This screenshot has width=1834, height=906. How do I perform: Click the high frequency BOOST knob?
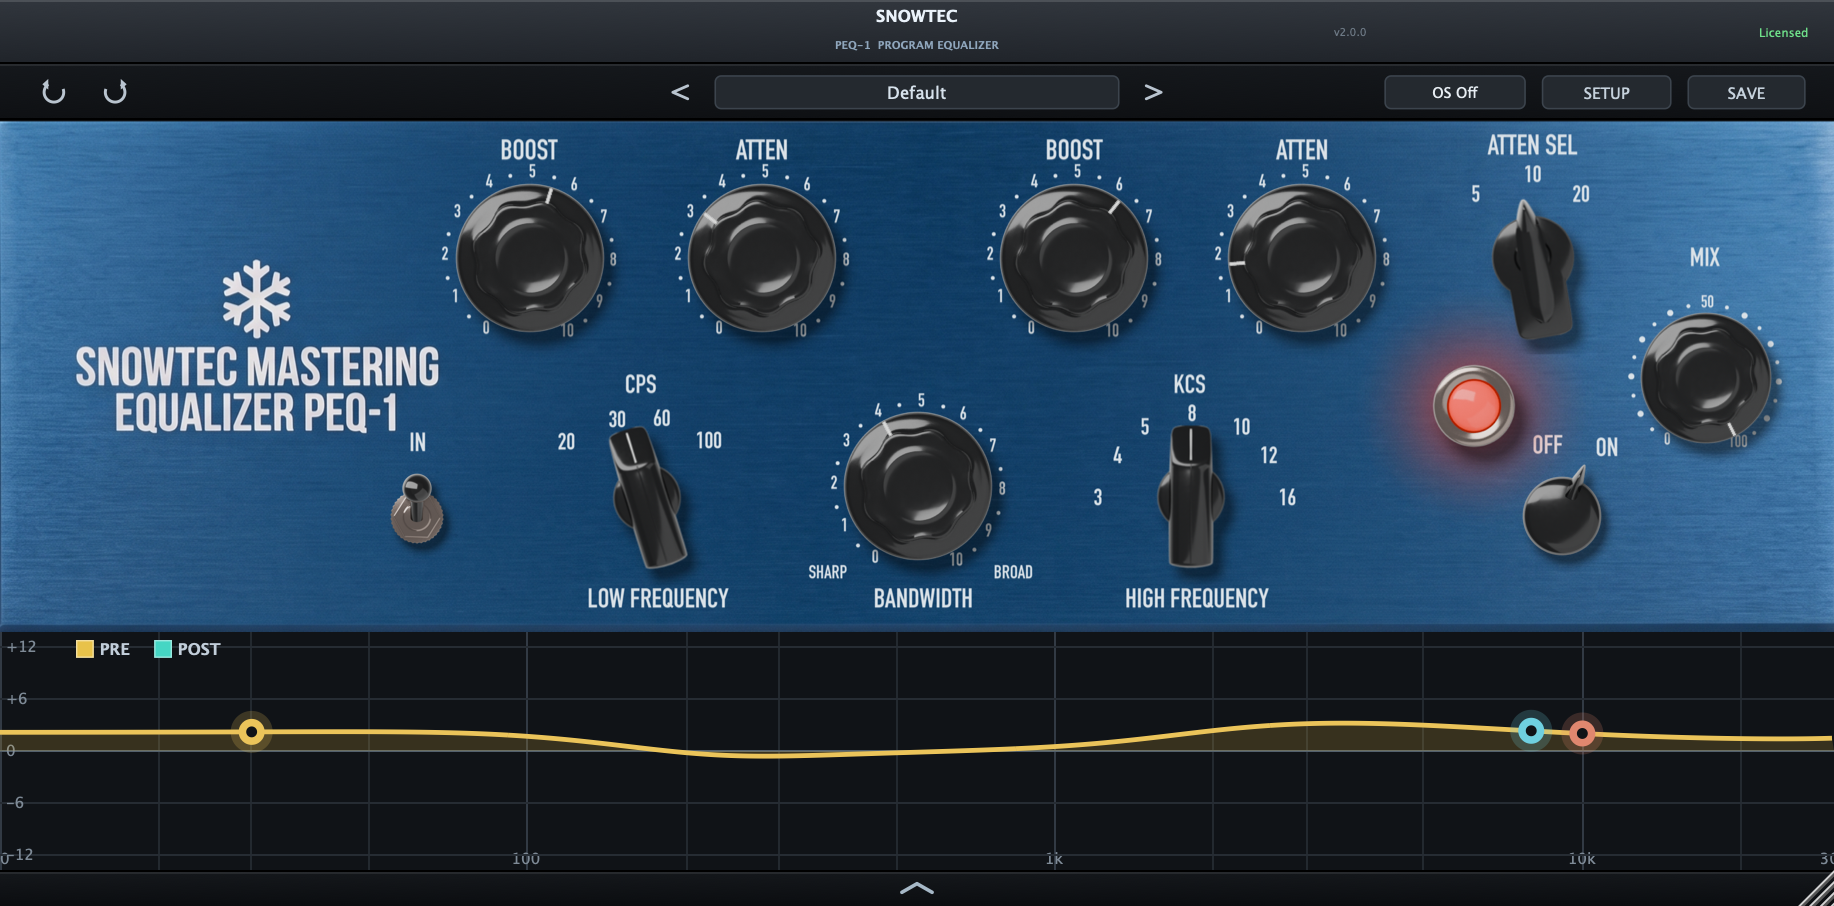[x=1074, y=258]
